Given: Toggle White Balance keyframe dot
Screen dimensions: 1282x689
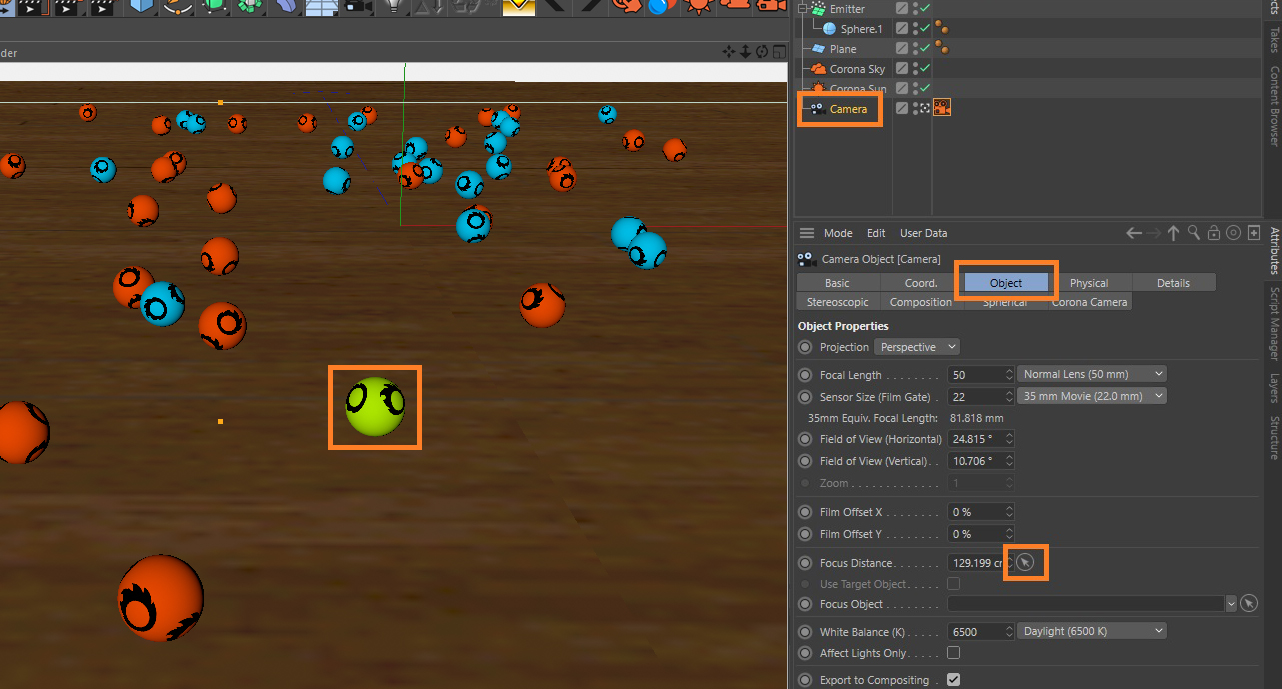Looking at the screenshot, I should click(x=805, y=632).
